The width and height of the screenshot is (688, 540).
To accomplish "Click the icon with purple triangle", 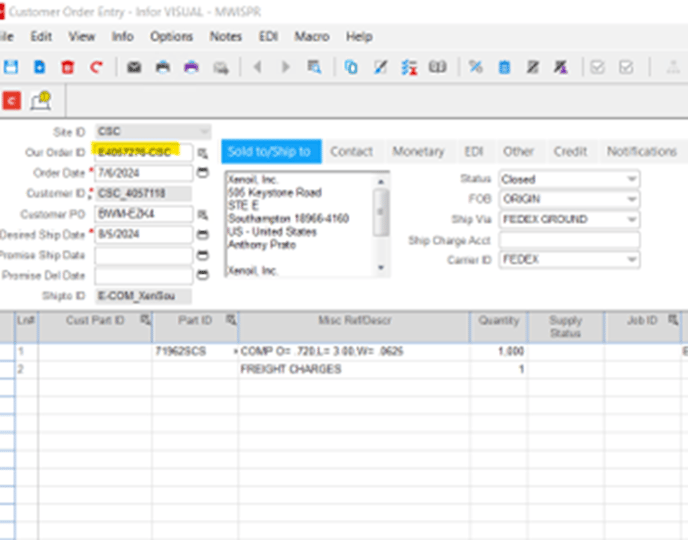I will click(x=561, y=67).
